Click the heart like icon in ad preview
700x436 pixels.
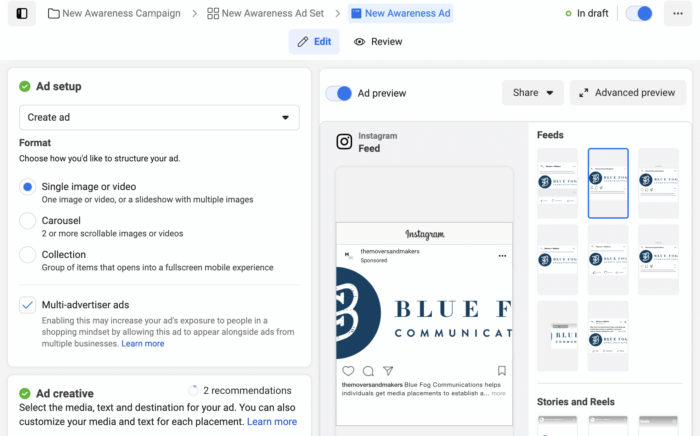coord(348,371)
